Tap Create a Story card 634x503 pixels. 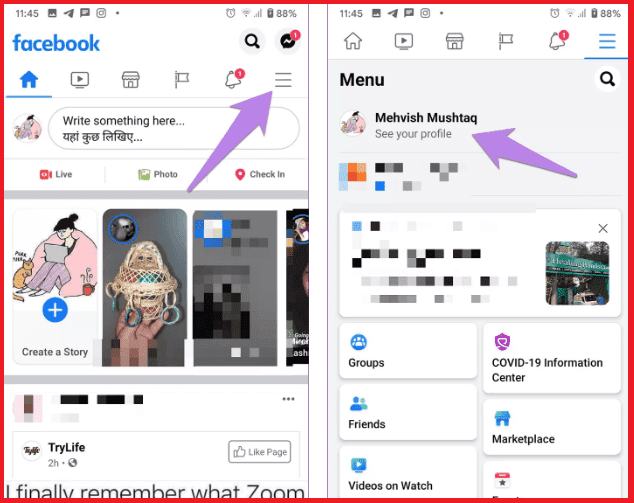click(x=55, y=287)
